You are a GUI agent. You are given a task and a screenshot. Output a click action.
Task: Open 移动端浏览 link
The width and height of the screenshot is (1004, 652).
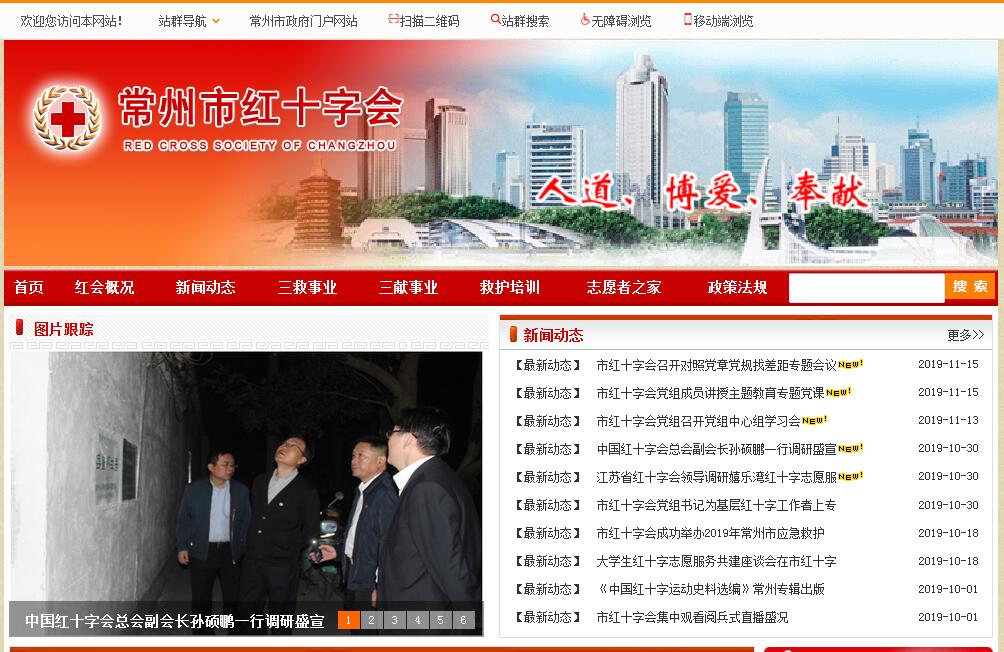point(723,21)
